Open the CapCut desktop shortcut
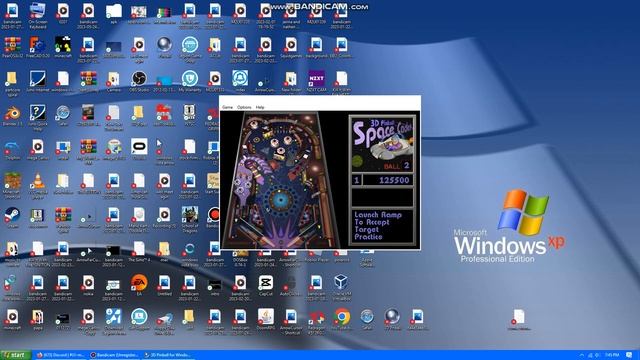The height and width of the screenshot is (360, 640). tap(265, 285)
